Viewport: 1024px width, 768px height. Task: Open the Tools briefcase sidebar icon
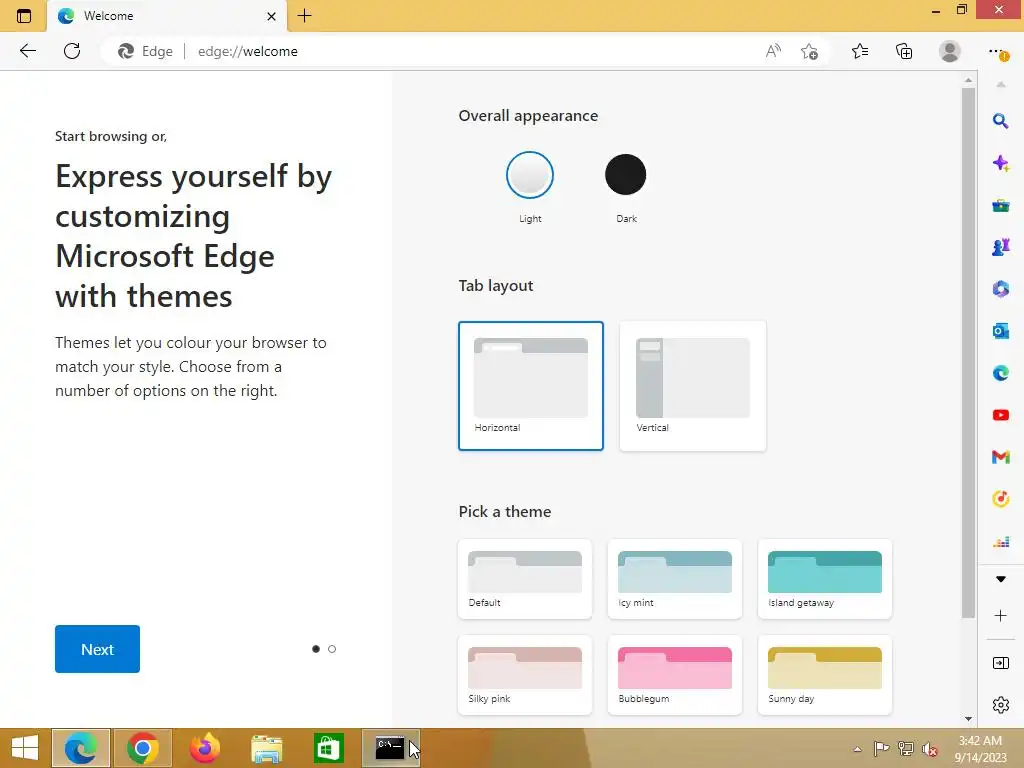pyautogui.click(x=1000, y=205)
